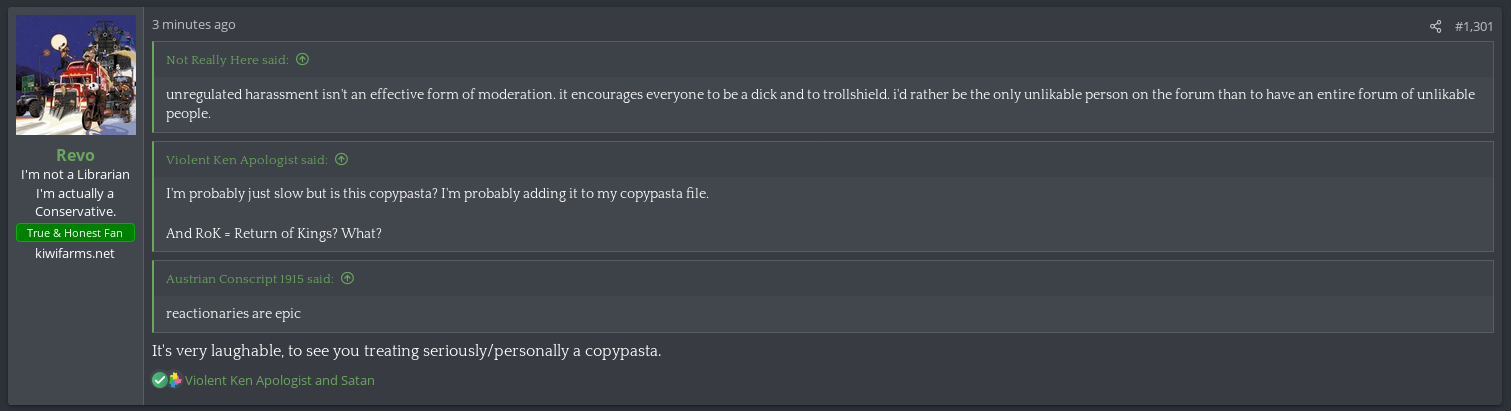1511x411 pixels.
Task: Click the '3 minutes ago' timestamp
Action: [194, 25]
